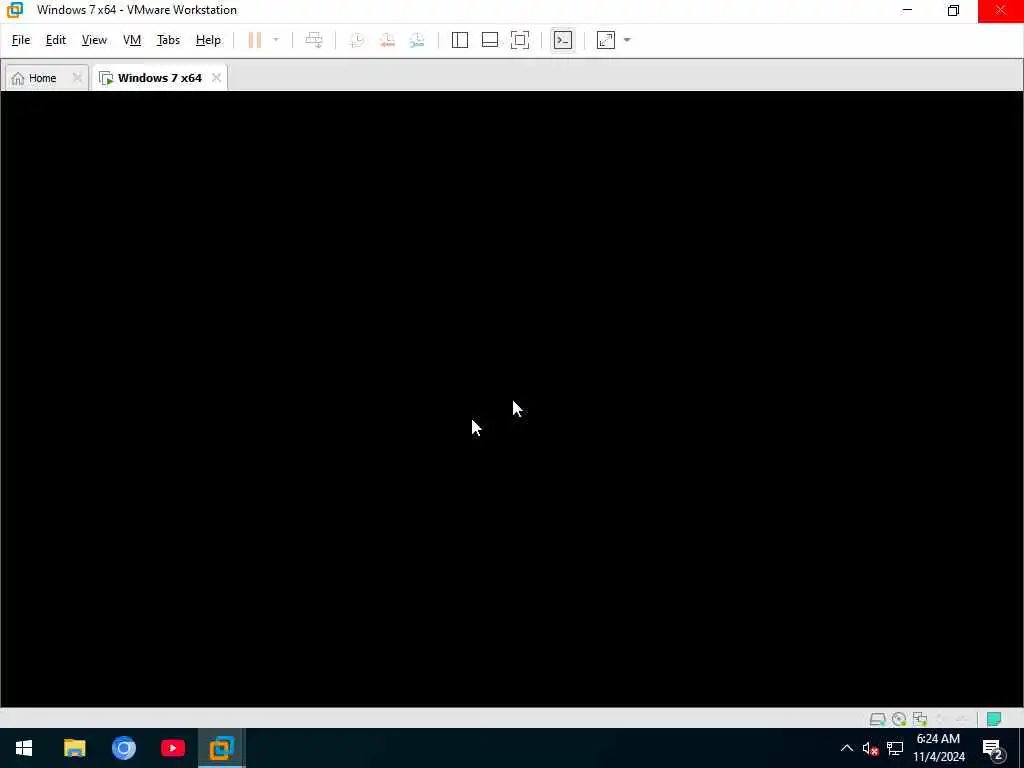Open the clock showing 6:24 AM
Screen dimensions: 1024x768
(939, 748)
